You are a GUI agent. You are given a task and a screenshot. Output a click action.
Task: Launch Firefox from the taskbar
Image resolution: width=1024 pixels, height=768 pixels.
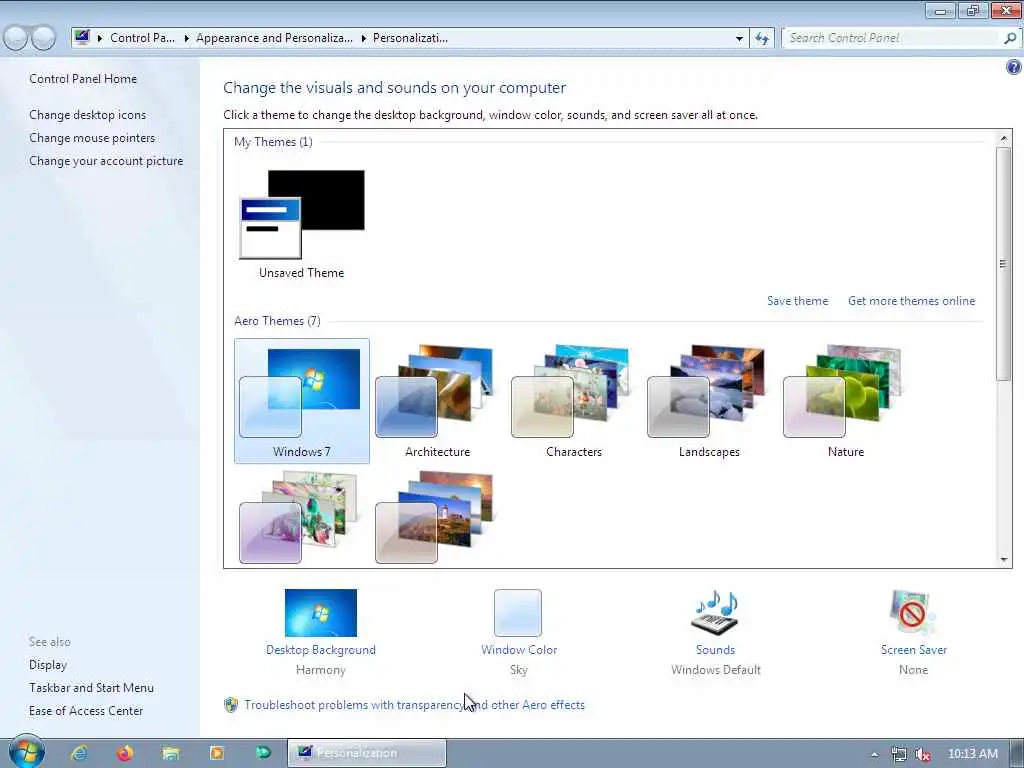pyautogui.click(x=125, y=753)
